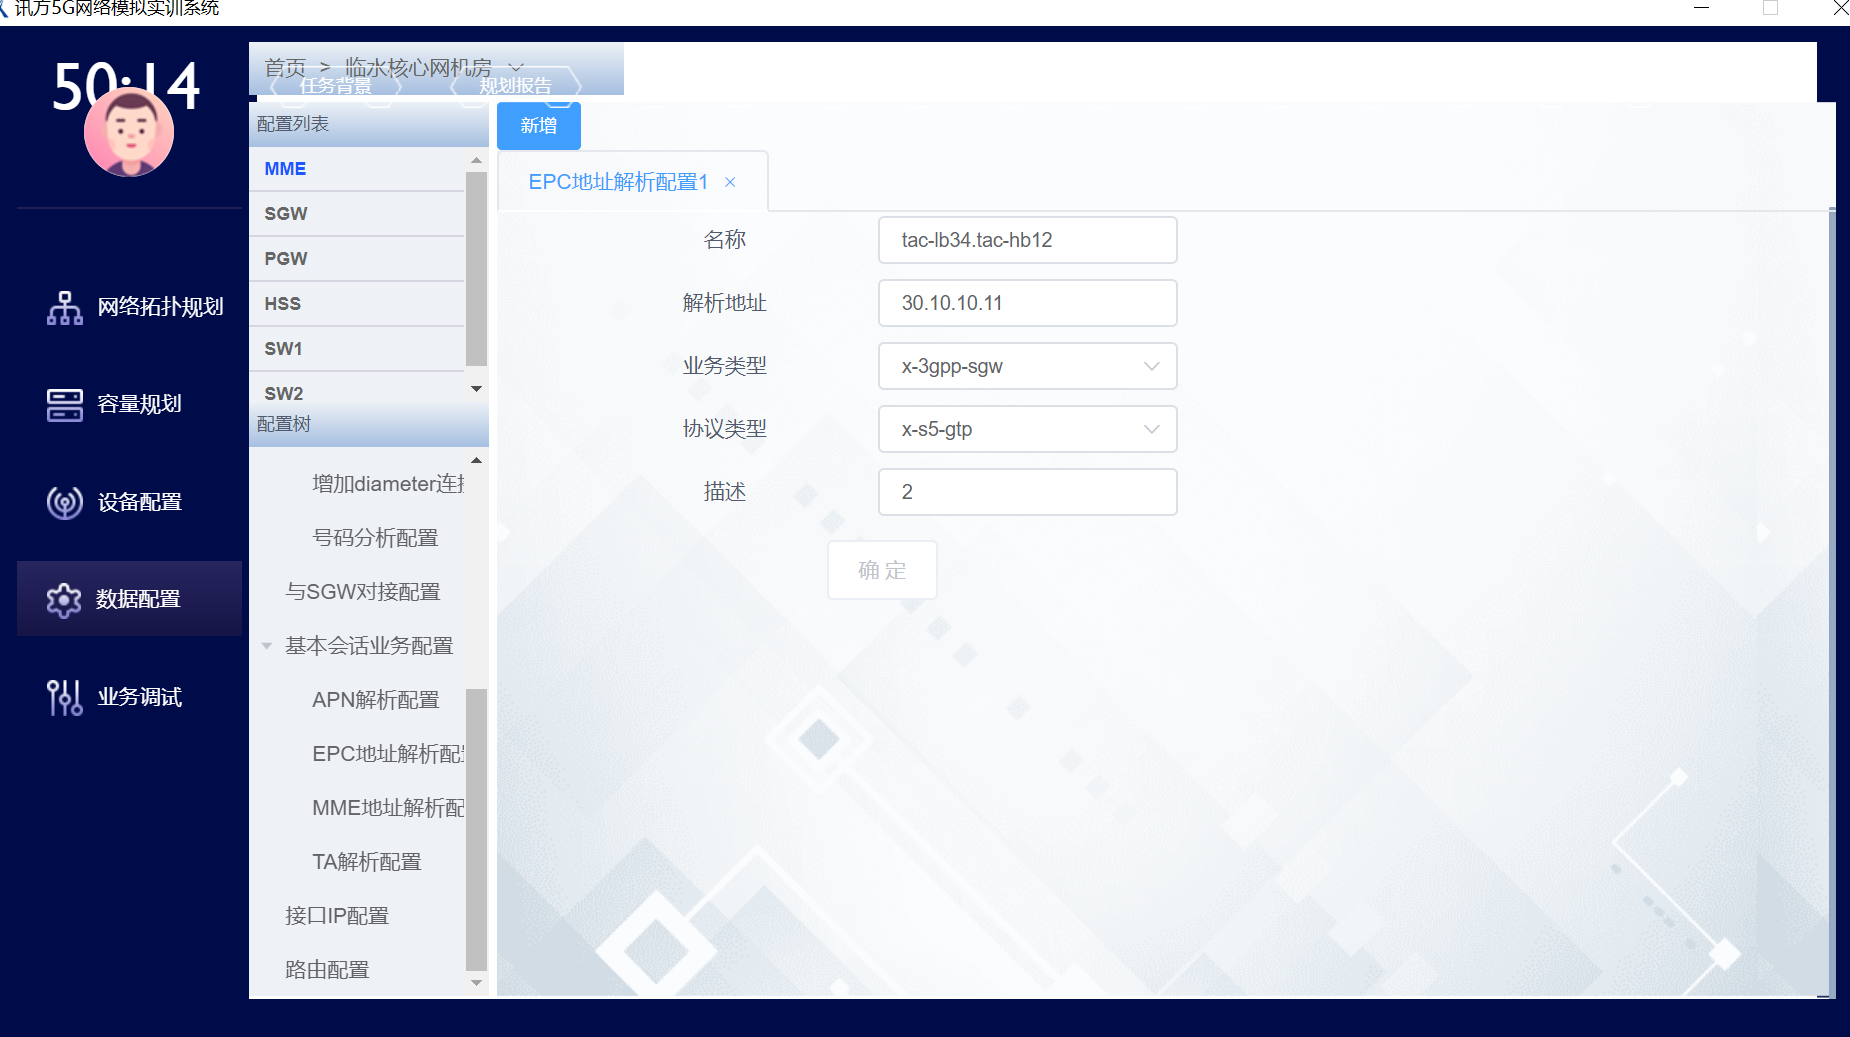
Task: Focus the 解析地址 input field
Action: pyautogui.click(x=1027, y=303)
